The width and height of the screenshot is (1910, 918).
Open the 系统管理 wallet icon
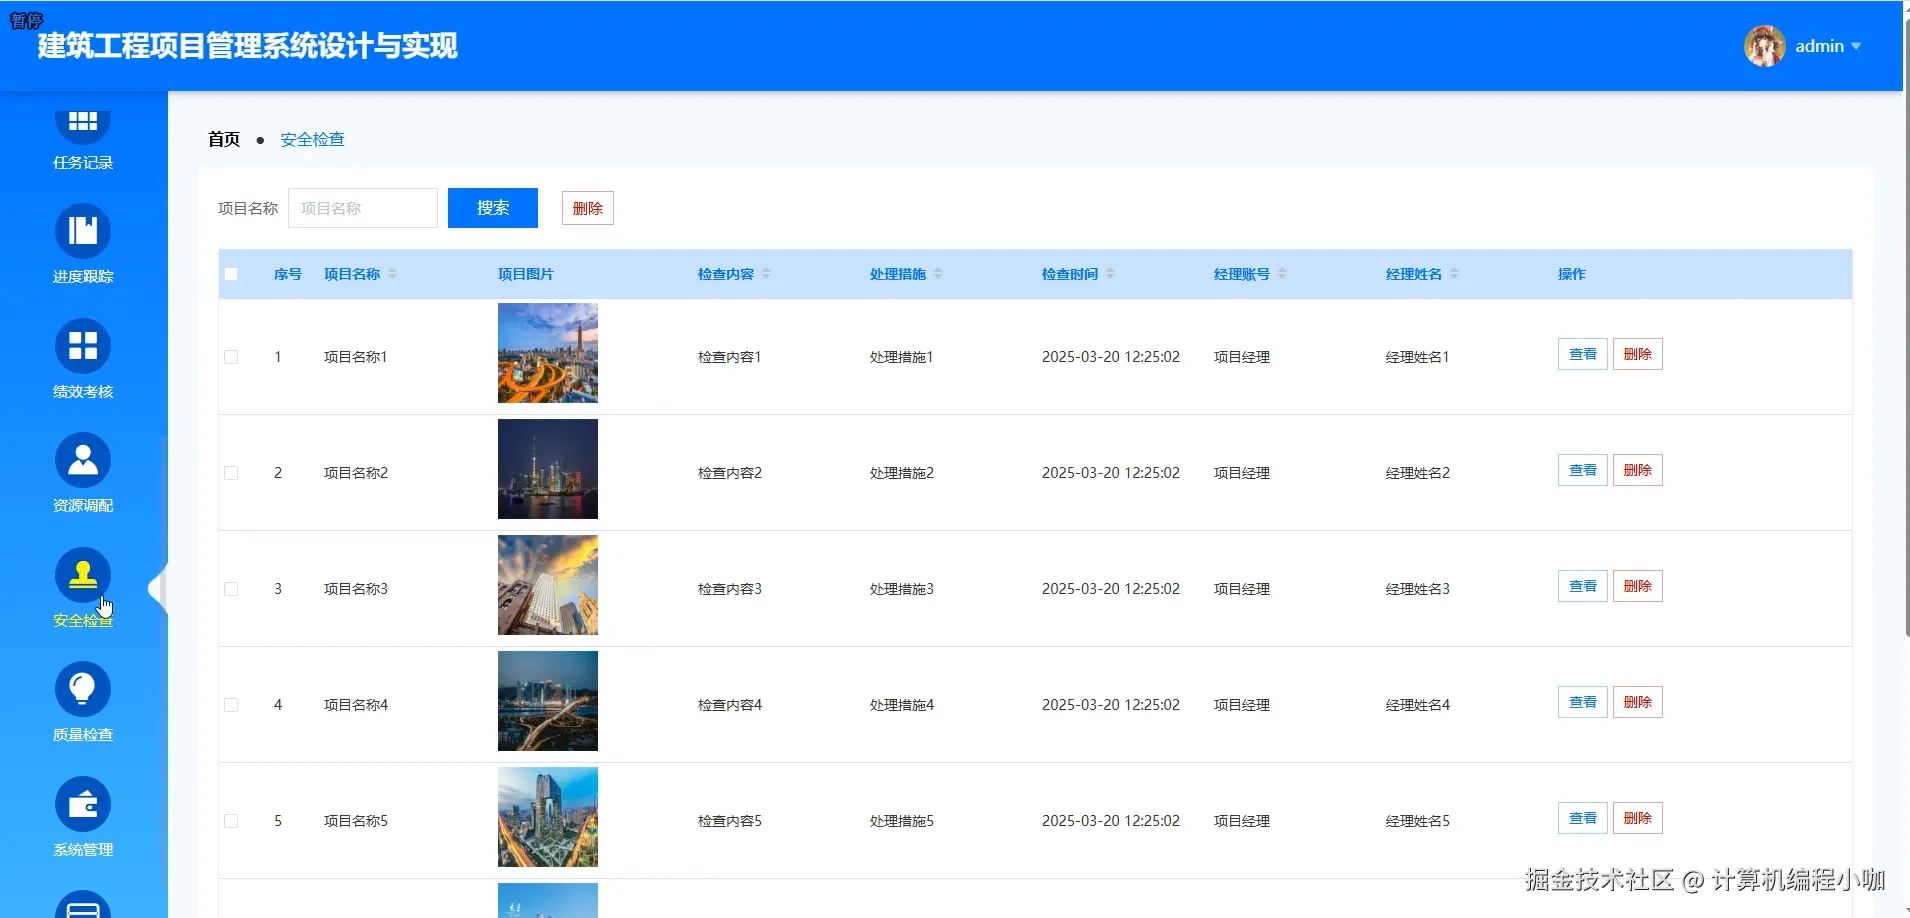[x=83, y=804]
